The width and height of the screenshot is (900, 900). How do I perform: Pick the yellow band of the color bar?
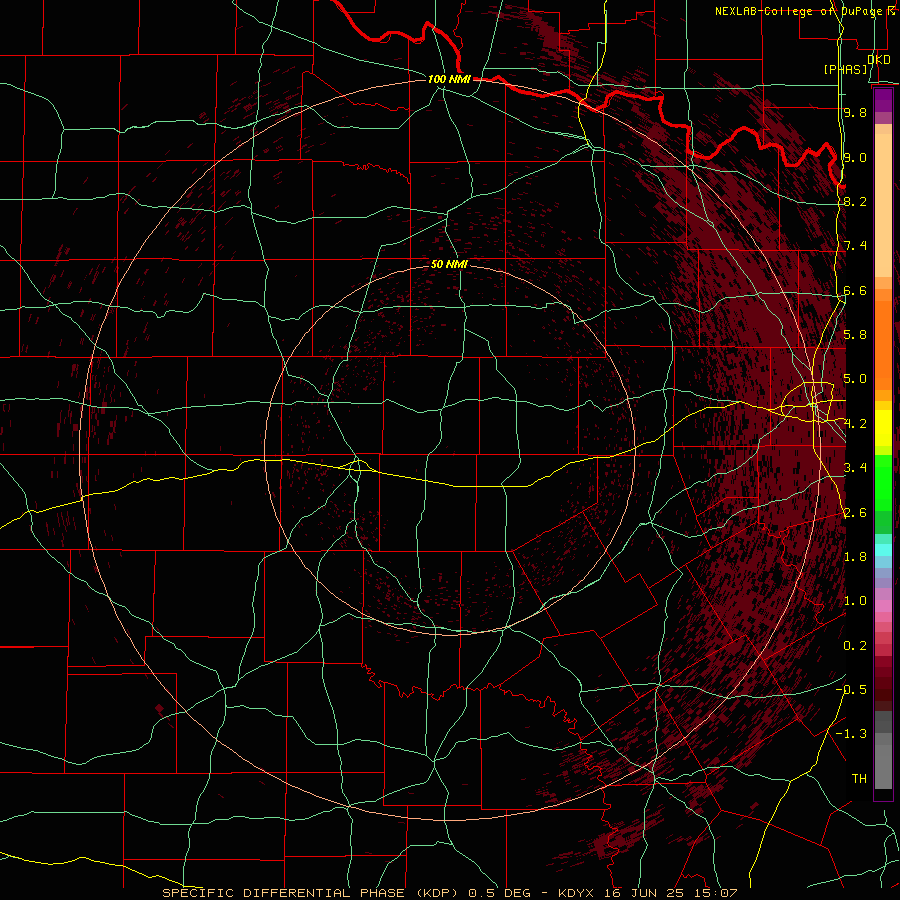click(883, 428)
